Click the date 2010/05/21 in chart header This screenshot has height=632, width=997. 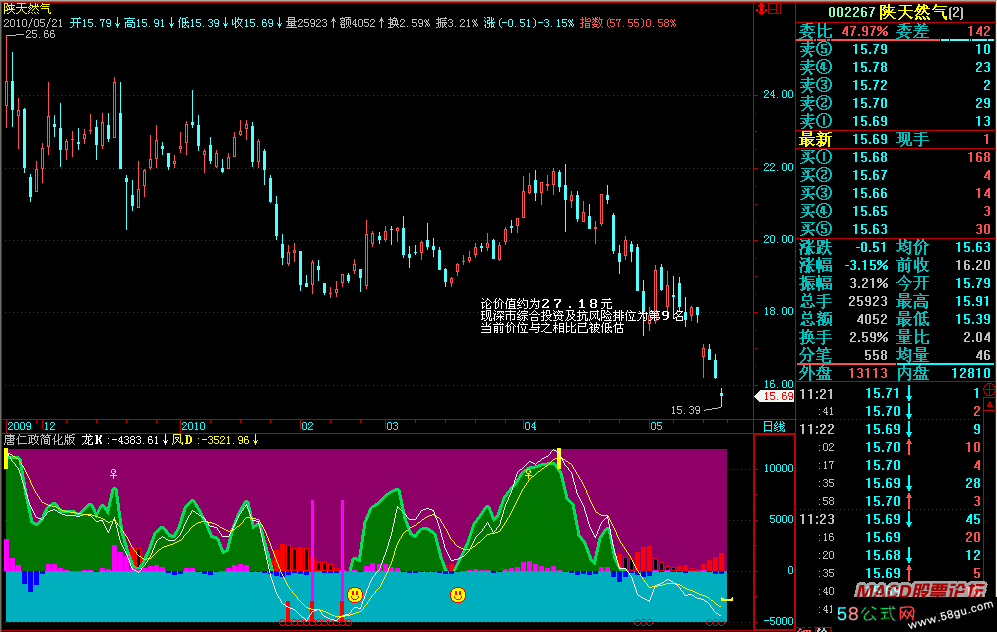(33, 23)
